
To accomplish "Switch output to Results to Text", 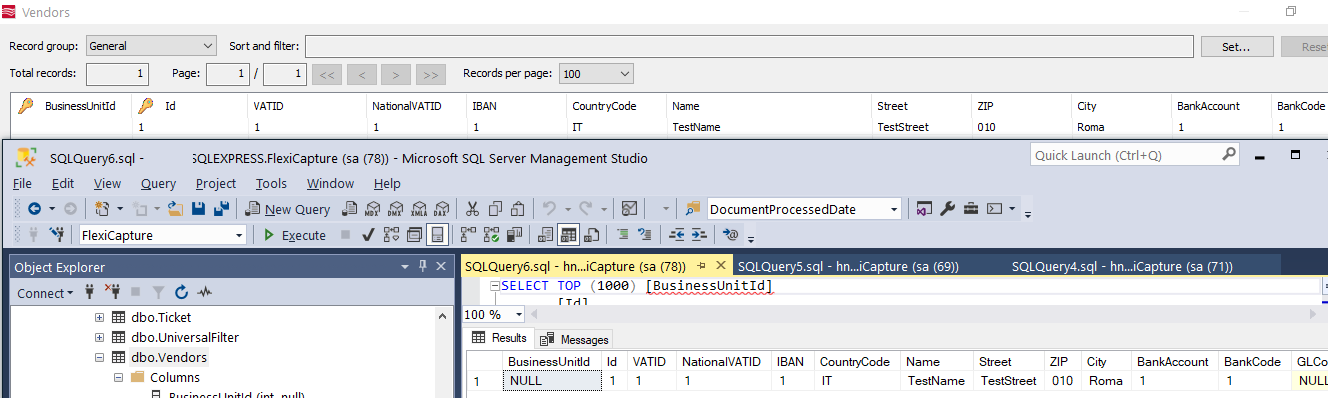I will pyautogui.click(x=544, y=235).
